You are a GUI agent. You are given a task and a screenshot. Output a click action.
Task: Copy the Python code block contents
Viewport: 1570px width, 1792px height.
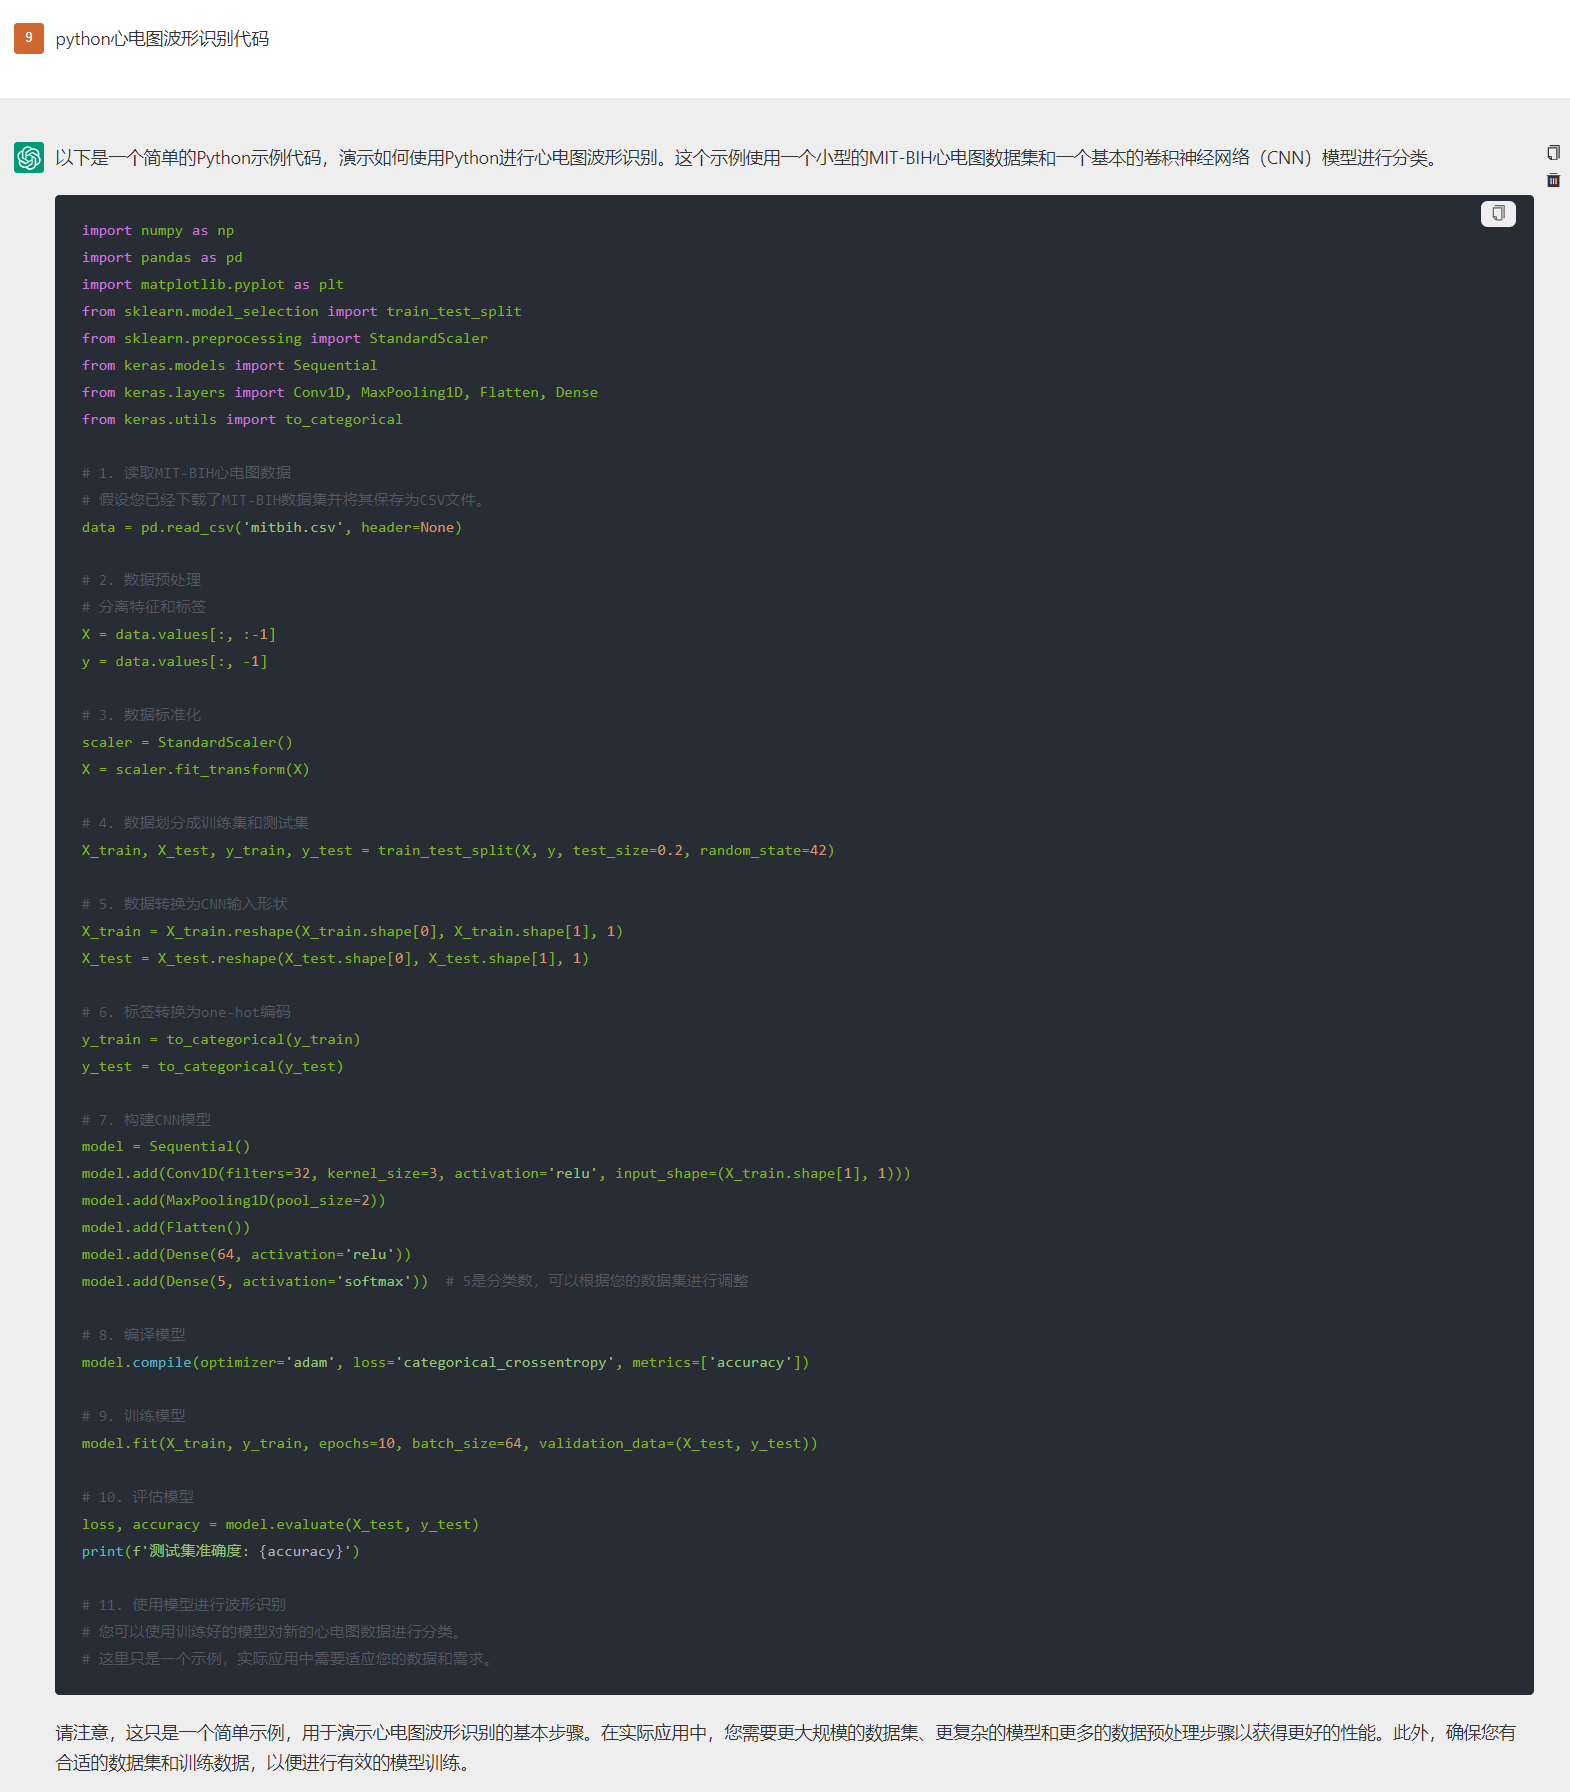pos(1497,214)
